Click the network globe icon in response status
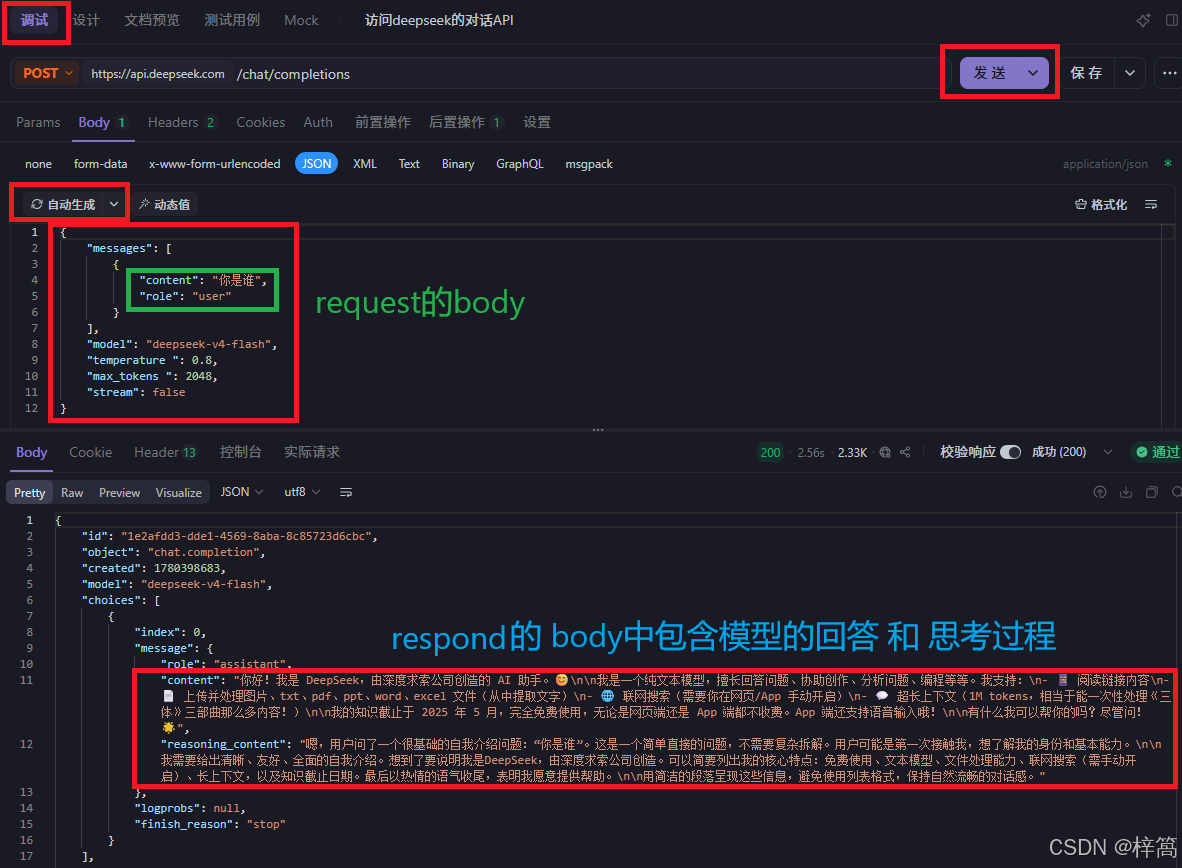 pyautogui.click(x=885, y=452)
